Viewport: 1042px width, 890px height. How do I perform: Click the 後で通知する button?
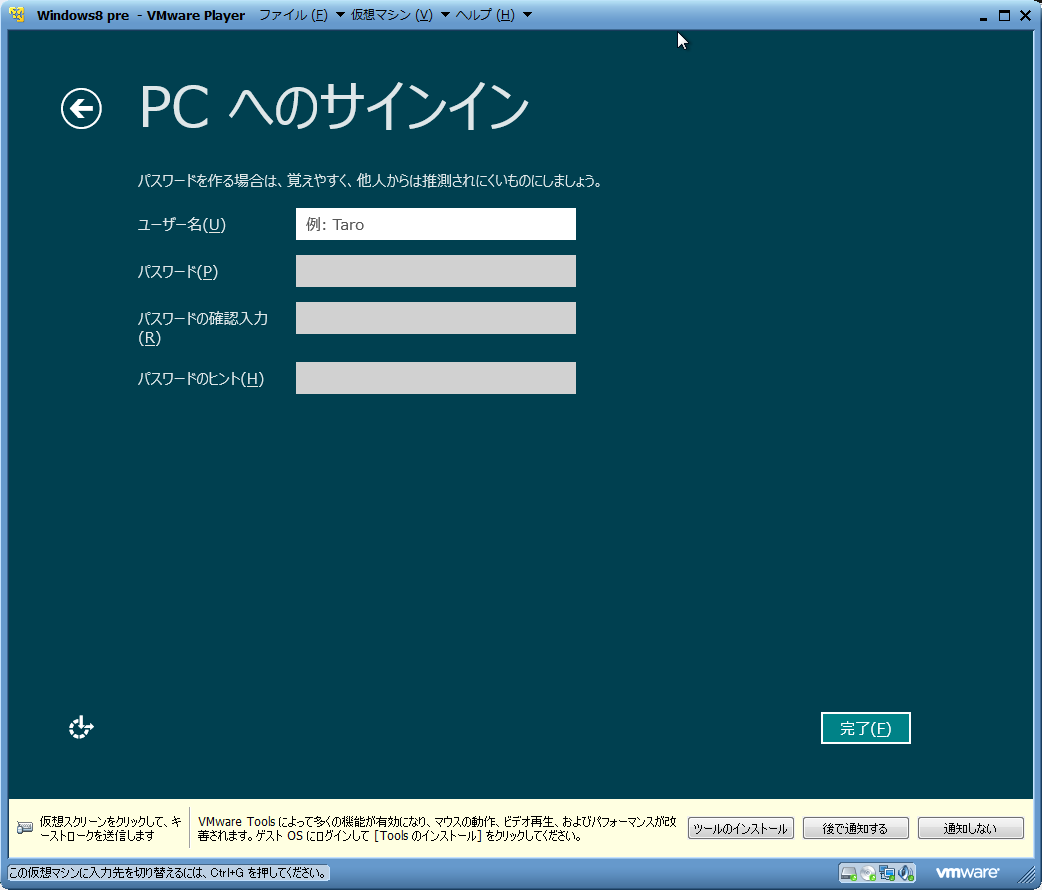pyautogui.click(x=855, y=828)
